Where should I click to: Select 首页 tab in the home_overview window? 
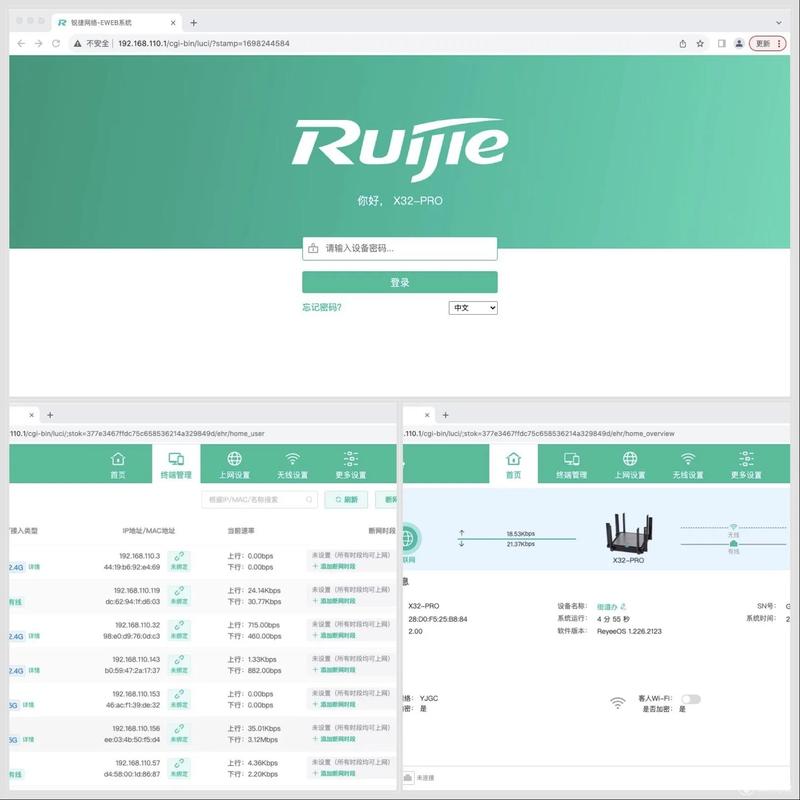(513, 465)
